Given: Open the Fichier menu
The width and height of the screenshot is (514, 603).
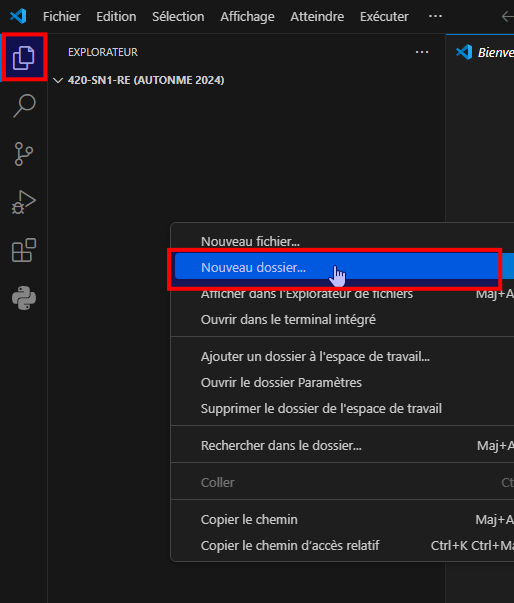Looking at the screenshot, I should [x=62, y=17].
